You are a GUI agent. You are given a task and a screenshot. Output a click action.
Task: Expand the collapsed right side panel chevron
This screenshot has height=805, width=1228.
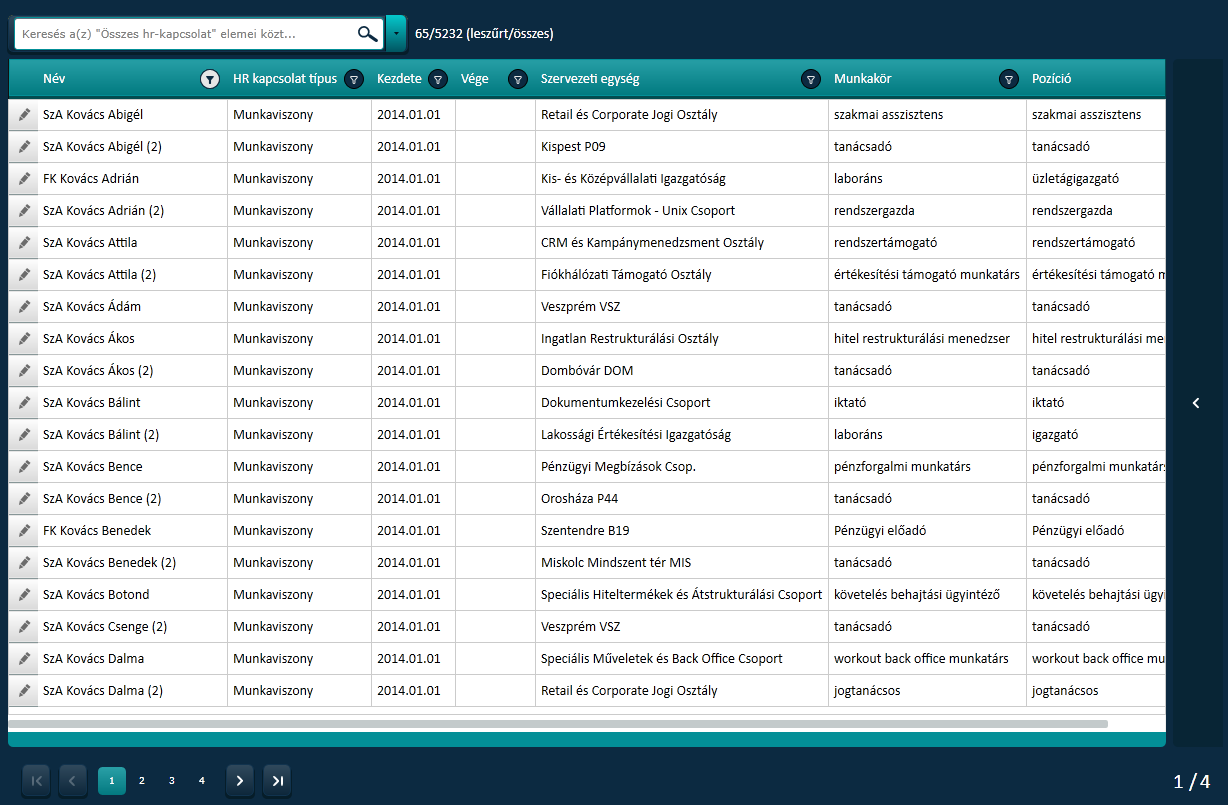(1196, 403)
